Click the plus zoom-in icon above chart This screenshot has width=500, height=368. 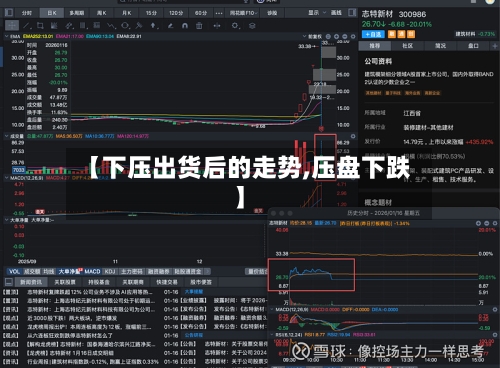[x=336, y=36]
